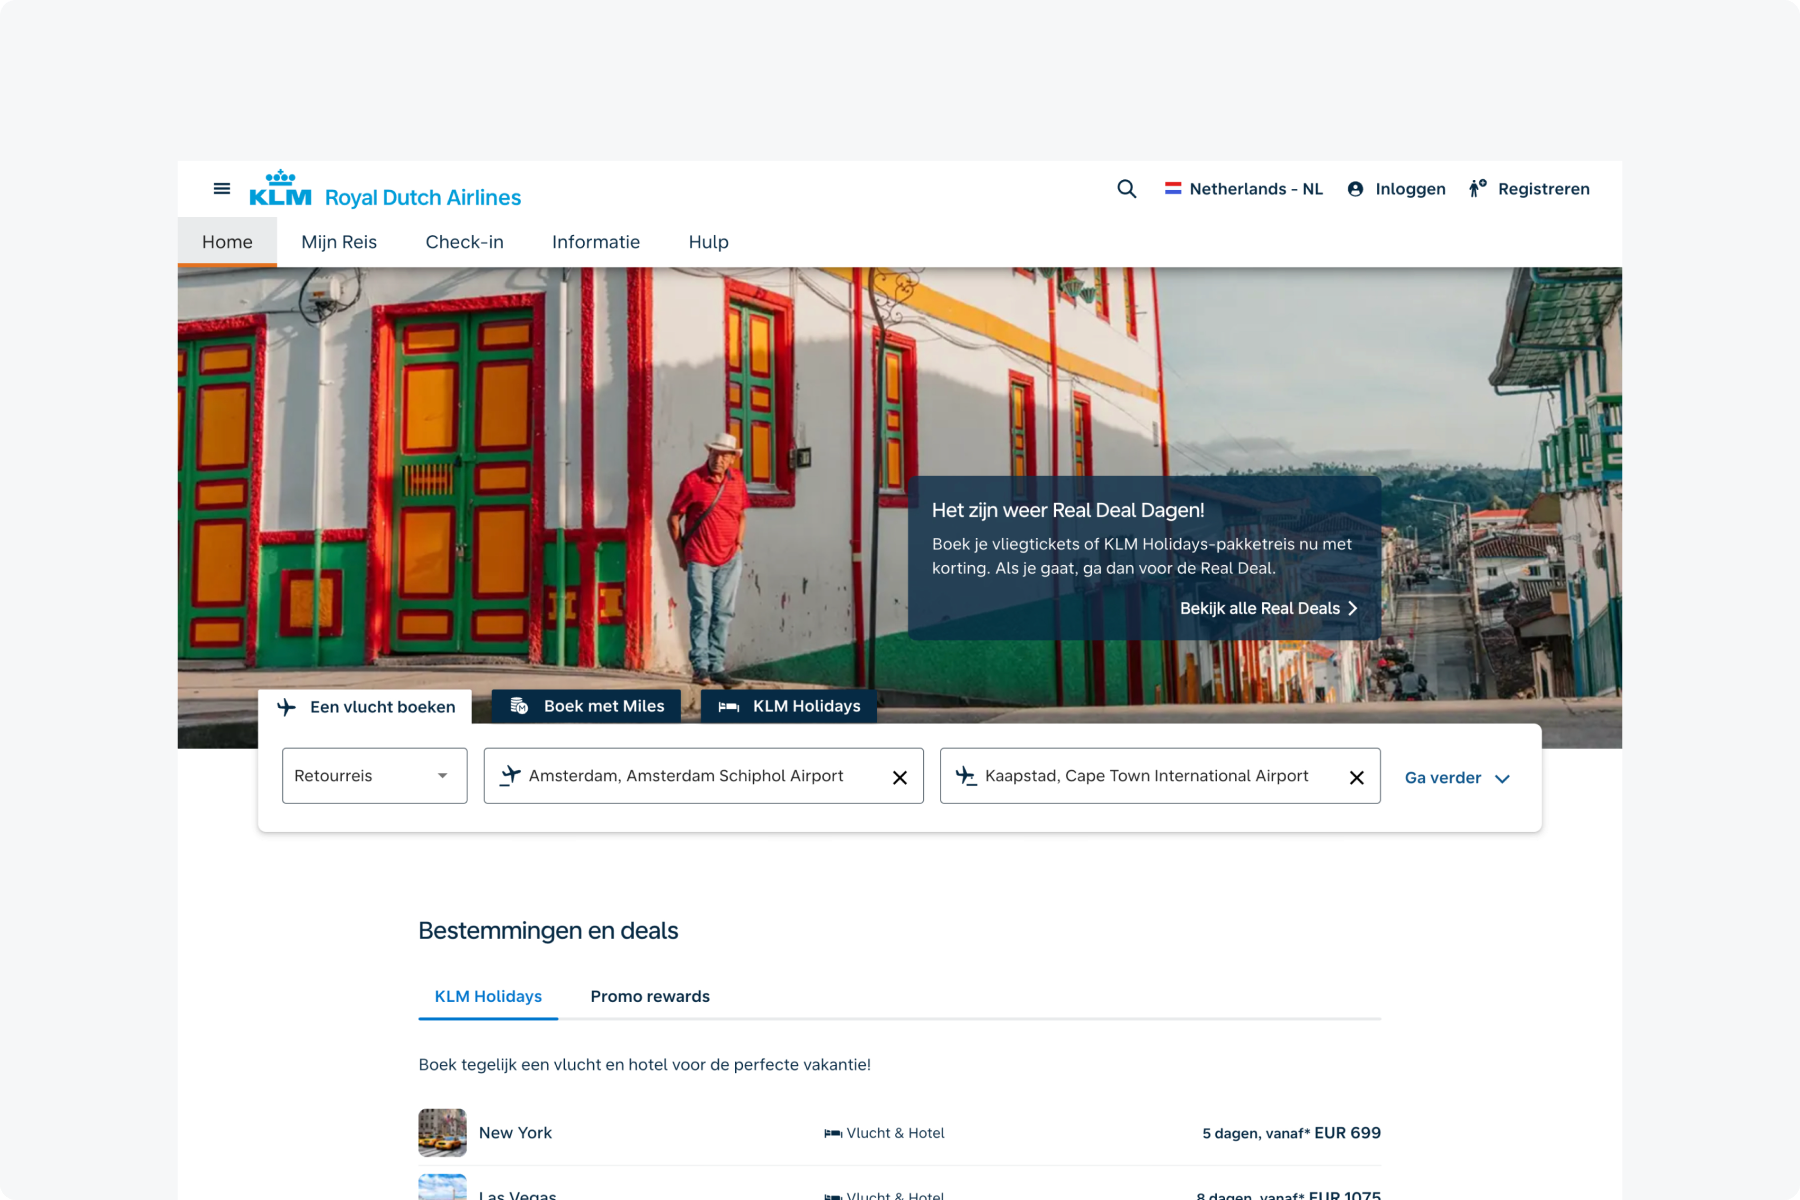Click the New York bed icon
1800x1200 pixels.
(x=832, y=1133)
